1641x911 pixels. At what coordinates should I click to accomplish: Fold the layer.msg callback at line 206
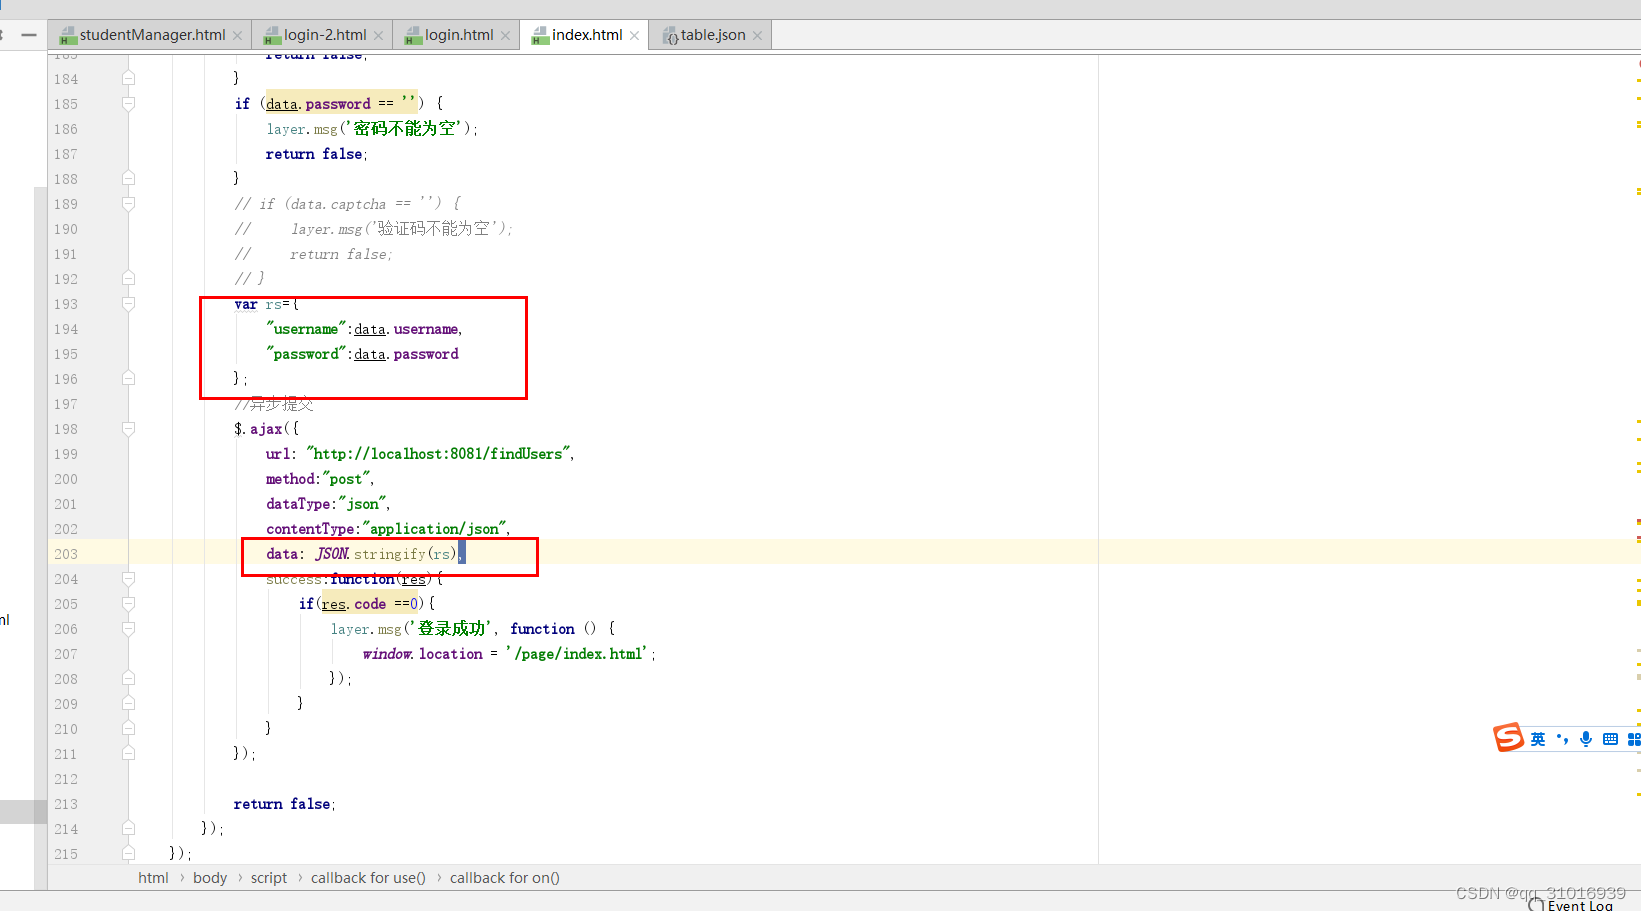tap(128, 628)
